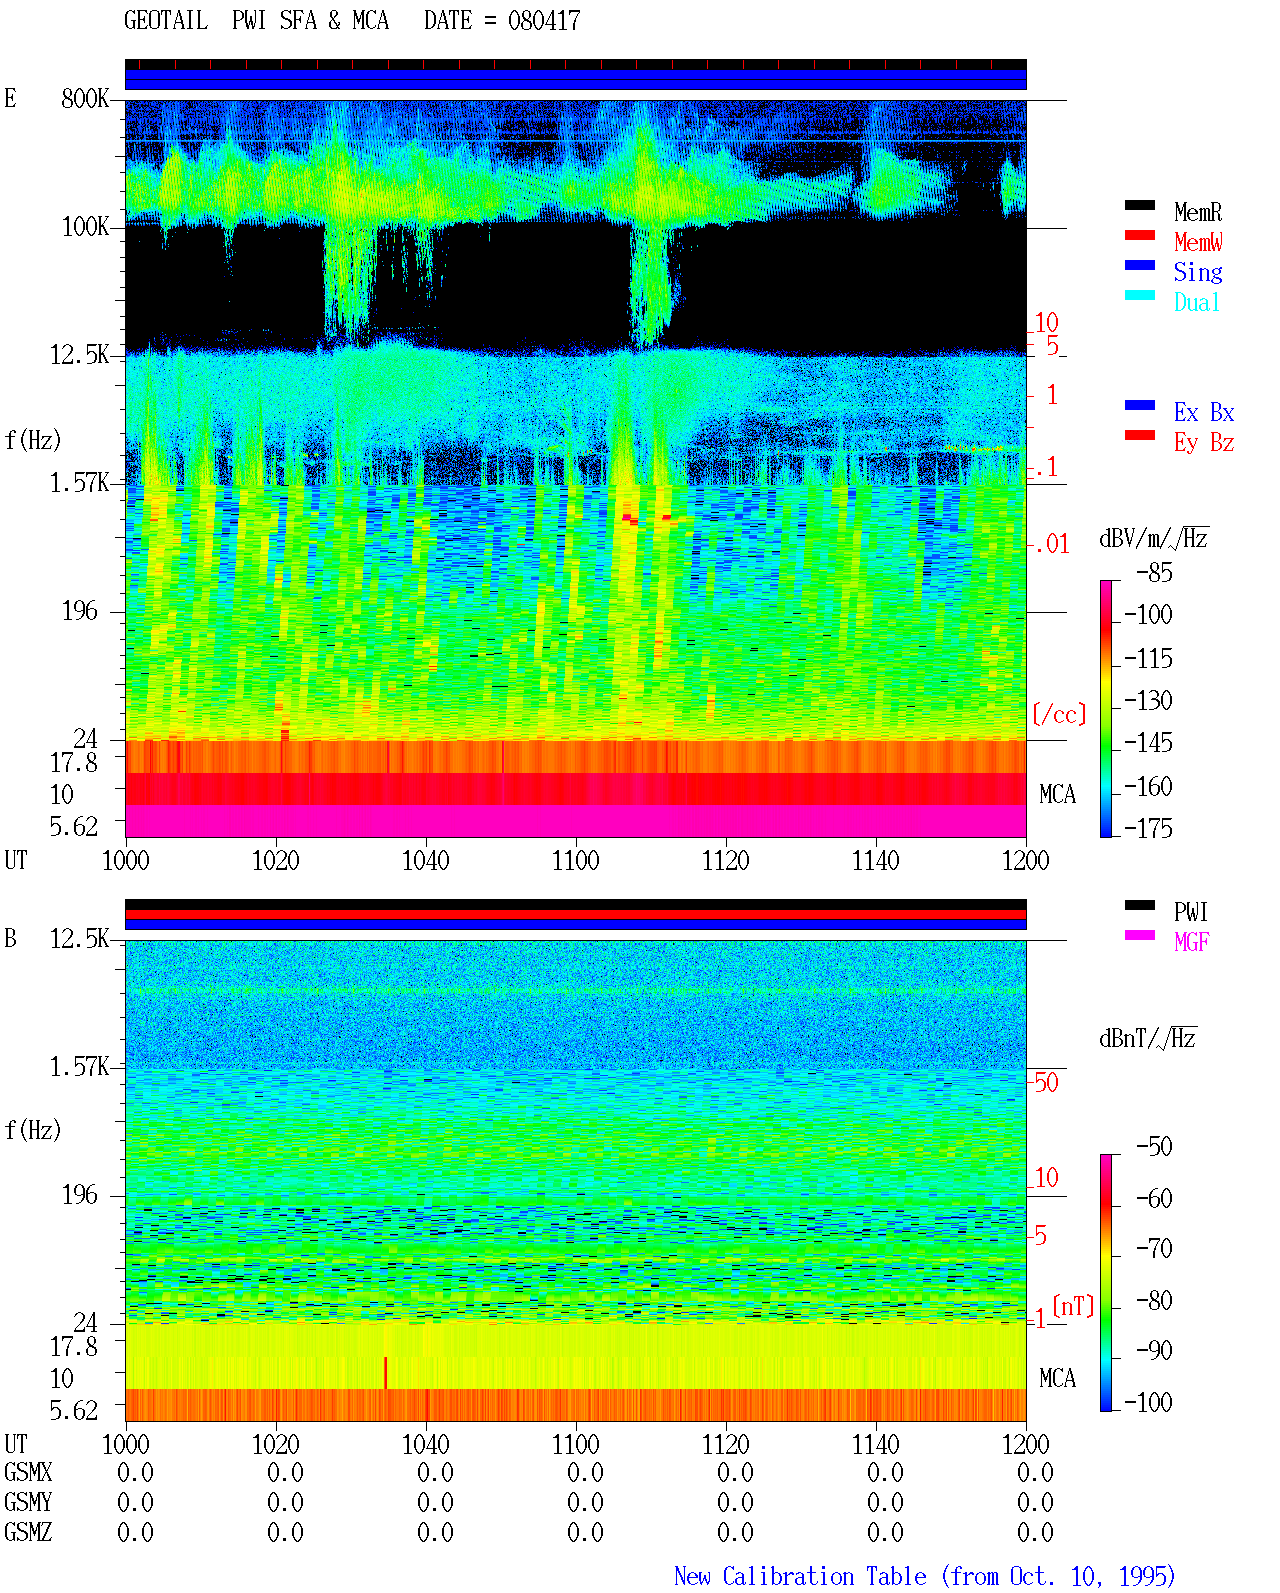Click the 'MemR' legend label
1280x1593 pixels.
(1198, 212)
